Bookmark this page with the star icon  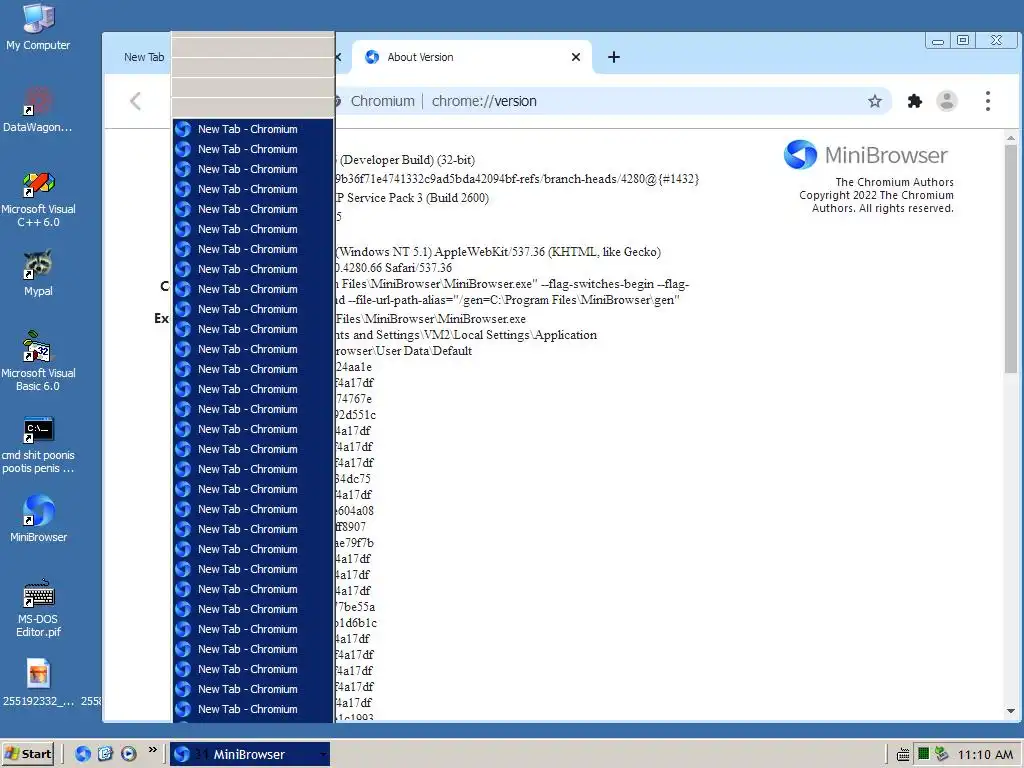[874, 101]
